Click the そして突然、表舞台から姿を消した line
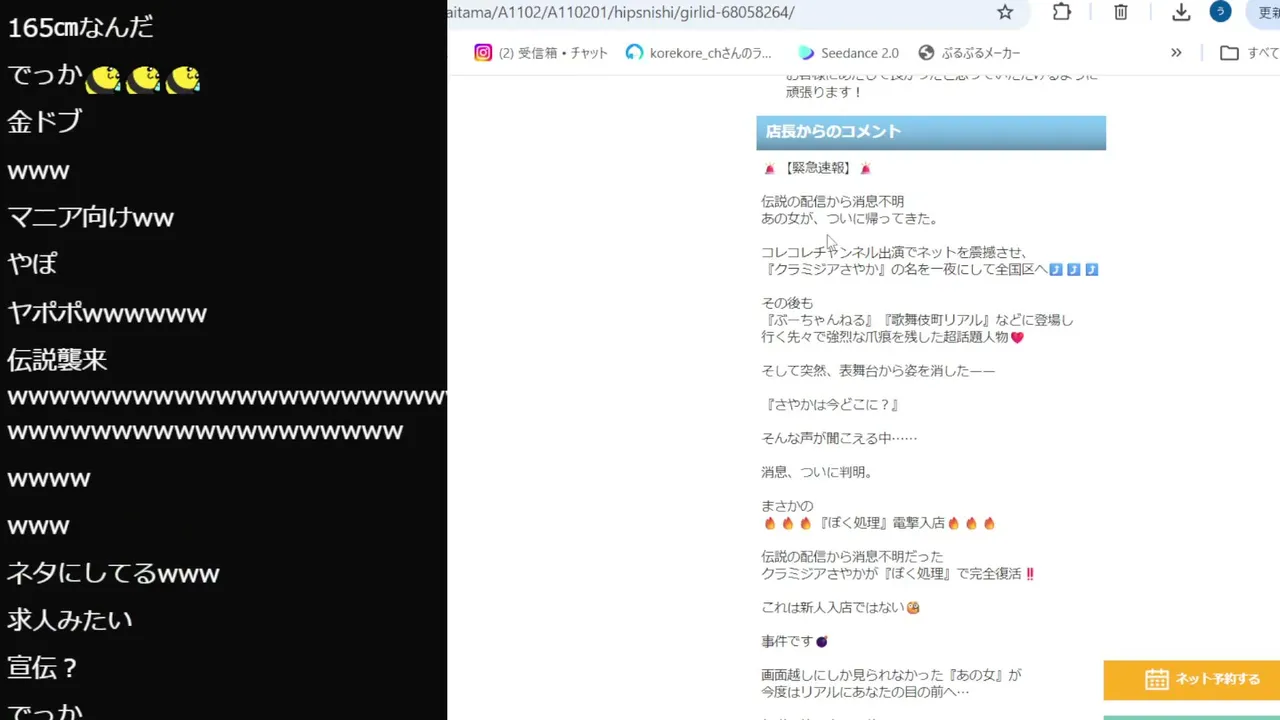 tap(878, 371)
